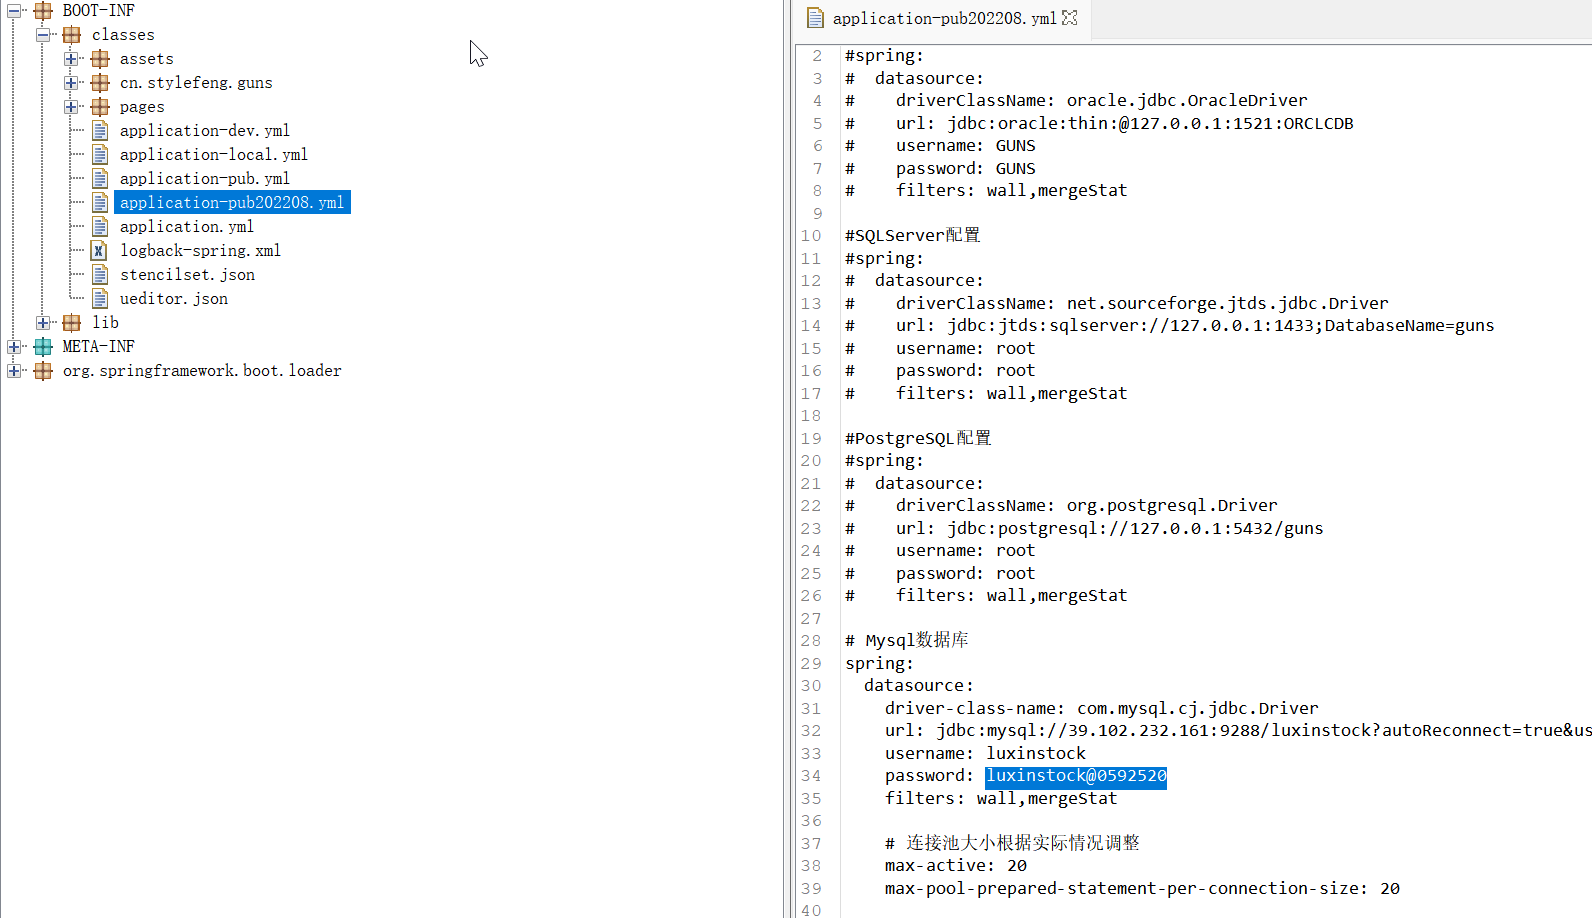Click the application-dev.yml file icon
1592x918 pixels.
[100, 131]
